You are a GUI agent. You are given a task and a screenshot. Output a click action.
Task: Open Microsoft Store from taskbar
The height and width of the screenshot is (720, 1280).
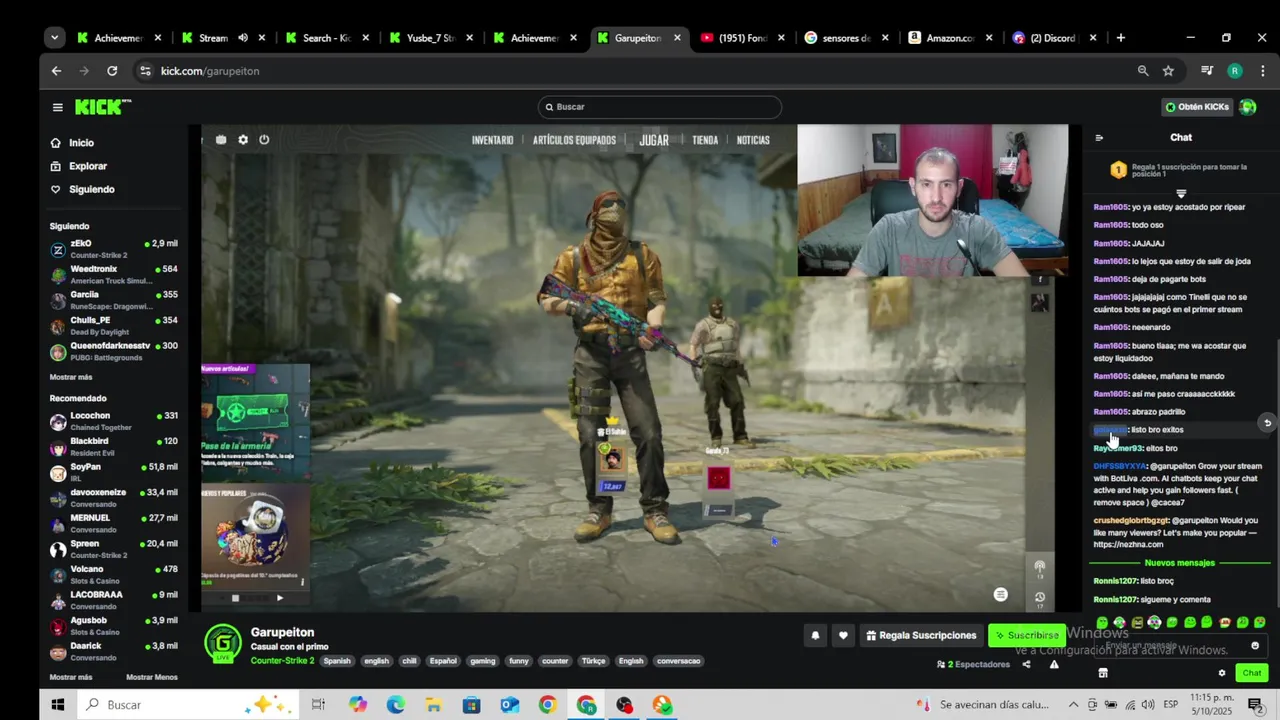pyautogui.click(x=471, y=705)
